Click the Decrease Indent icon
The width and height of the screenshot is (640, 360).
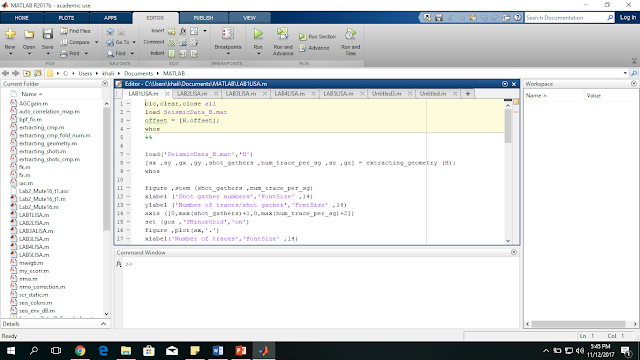(194, 53)
